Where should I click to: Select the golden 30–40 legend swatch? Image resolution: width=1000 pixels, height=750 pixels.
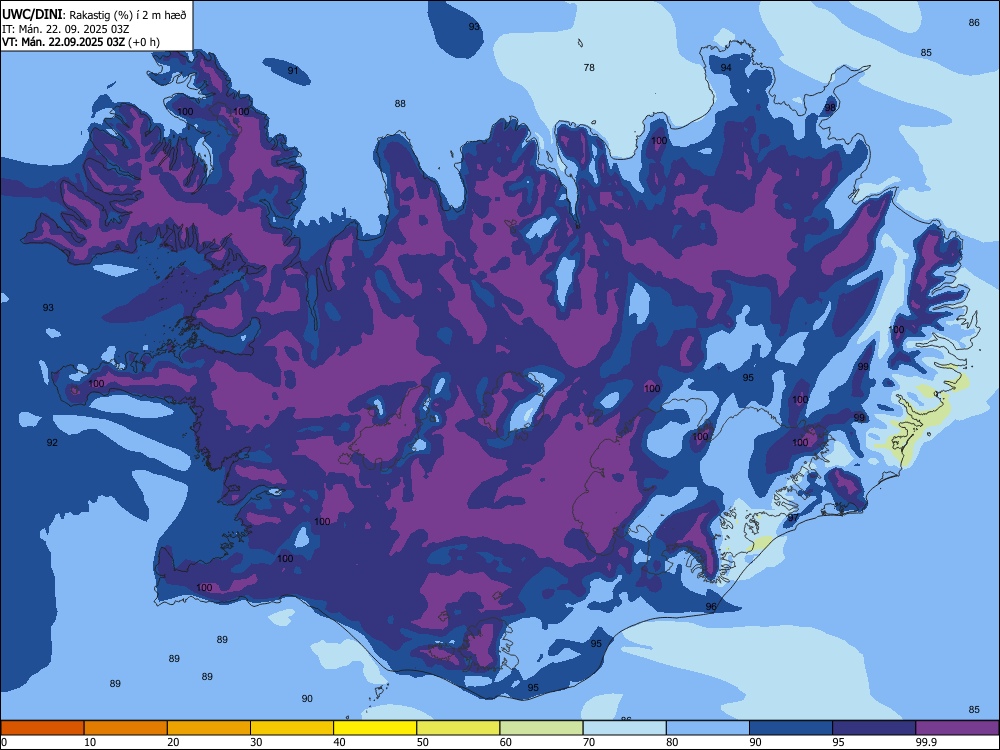292,728
